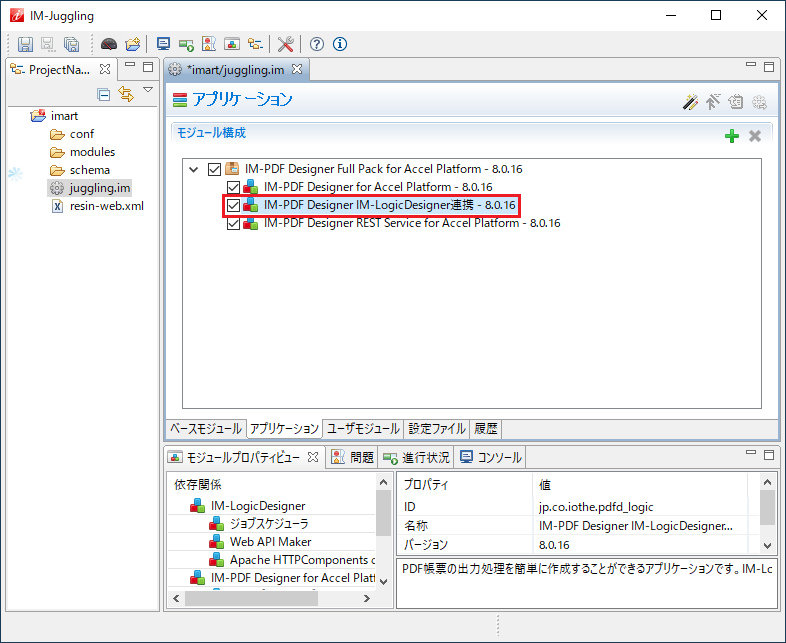Click the gray X remove module icon
786x643 pixels.
pyautogui.click(x=754, y=136)
